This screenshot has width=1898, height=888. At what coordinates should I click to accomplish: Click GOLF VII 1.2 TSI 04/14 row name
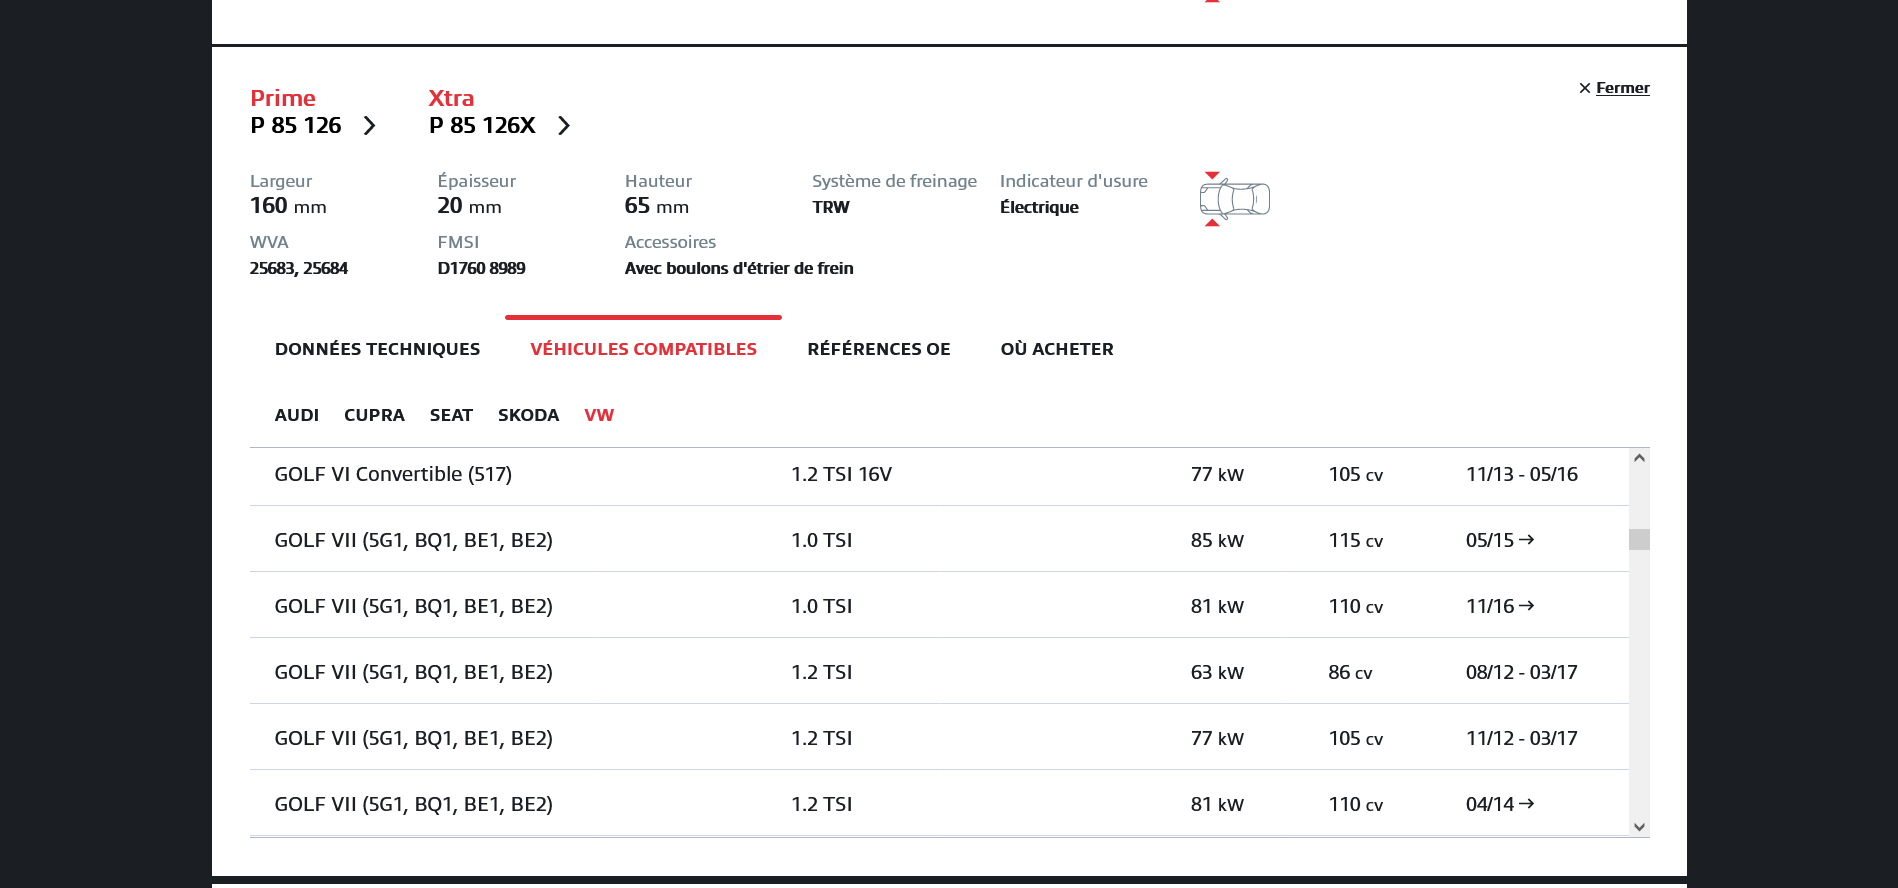pyautogui.click(x=414, y=804)
